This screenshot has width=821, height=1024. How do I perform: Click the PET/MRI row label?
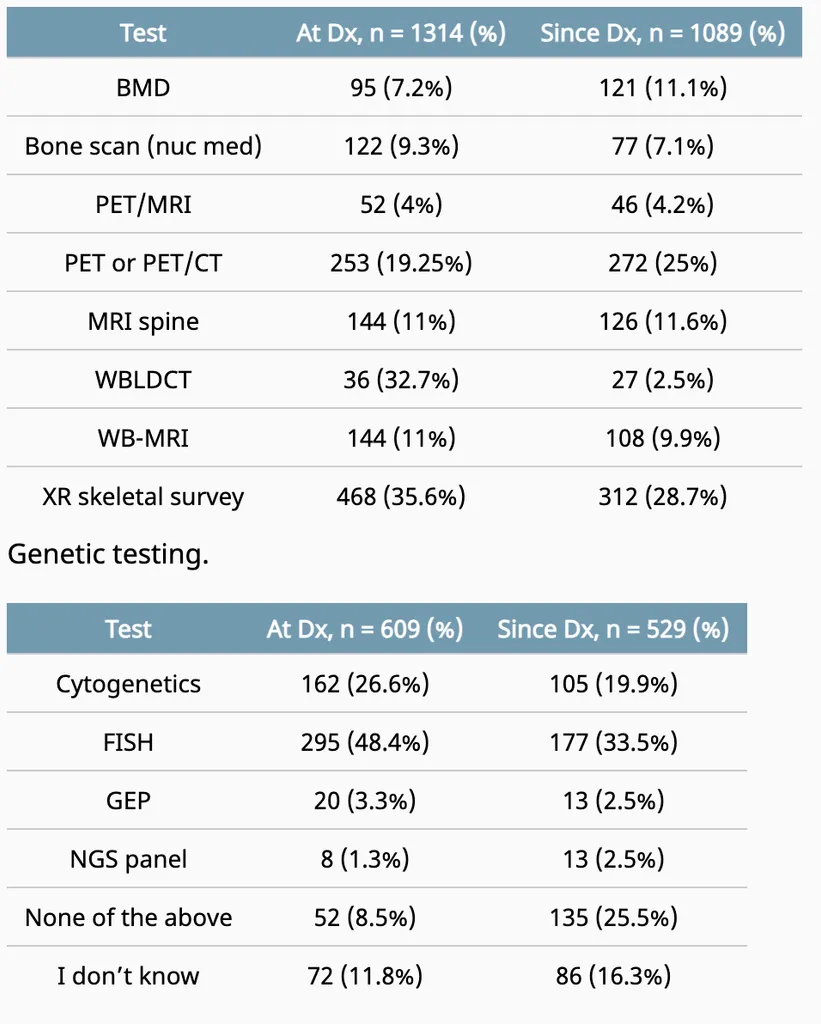(x=143, y=205)
